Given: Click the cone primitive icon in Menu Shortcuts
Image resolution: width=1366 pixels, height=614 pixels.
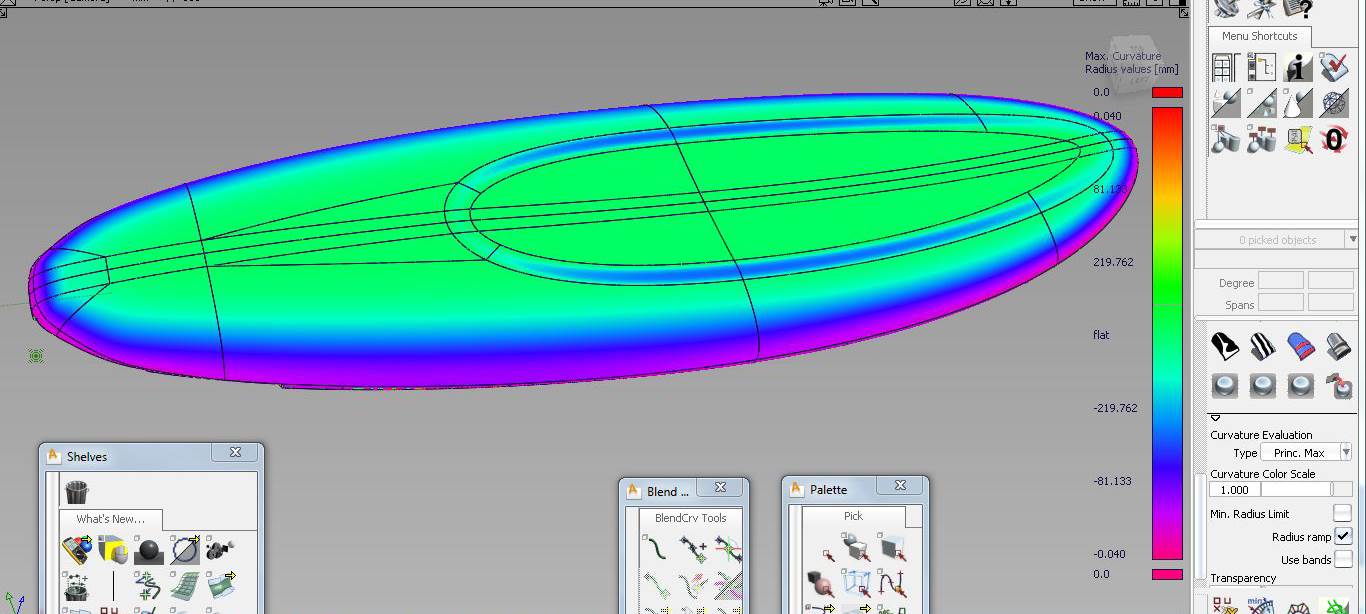Looking at the screenshot, I should (1298, 103).
